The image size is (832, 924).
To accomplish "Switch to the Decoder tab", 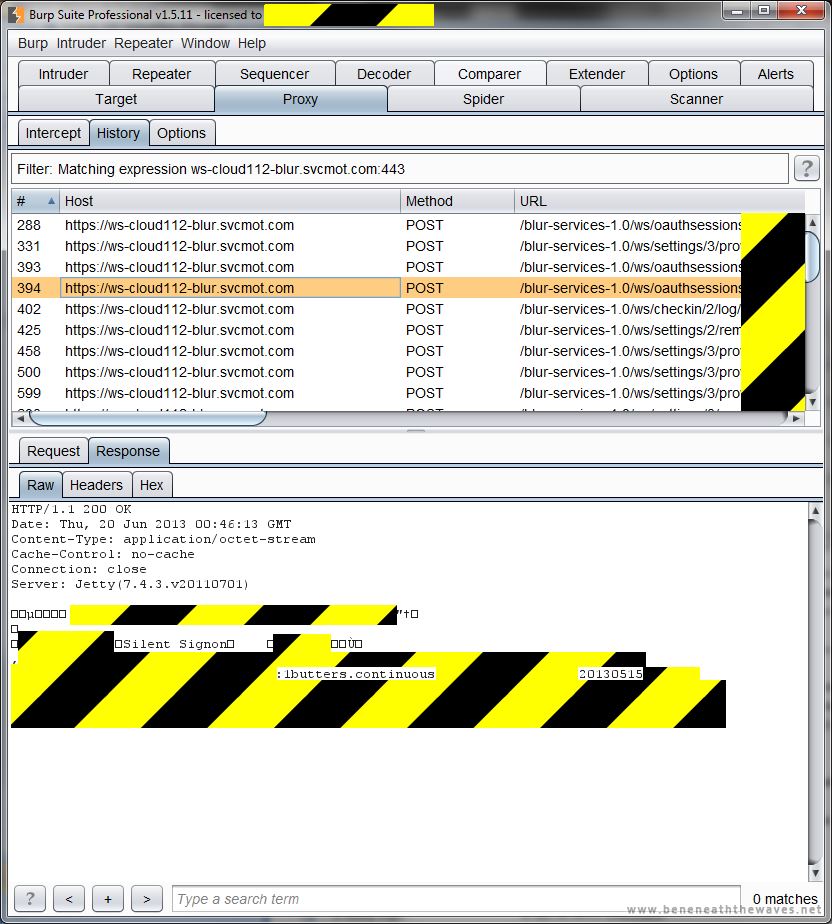I will (384, 74).
